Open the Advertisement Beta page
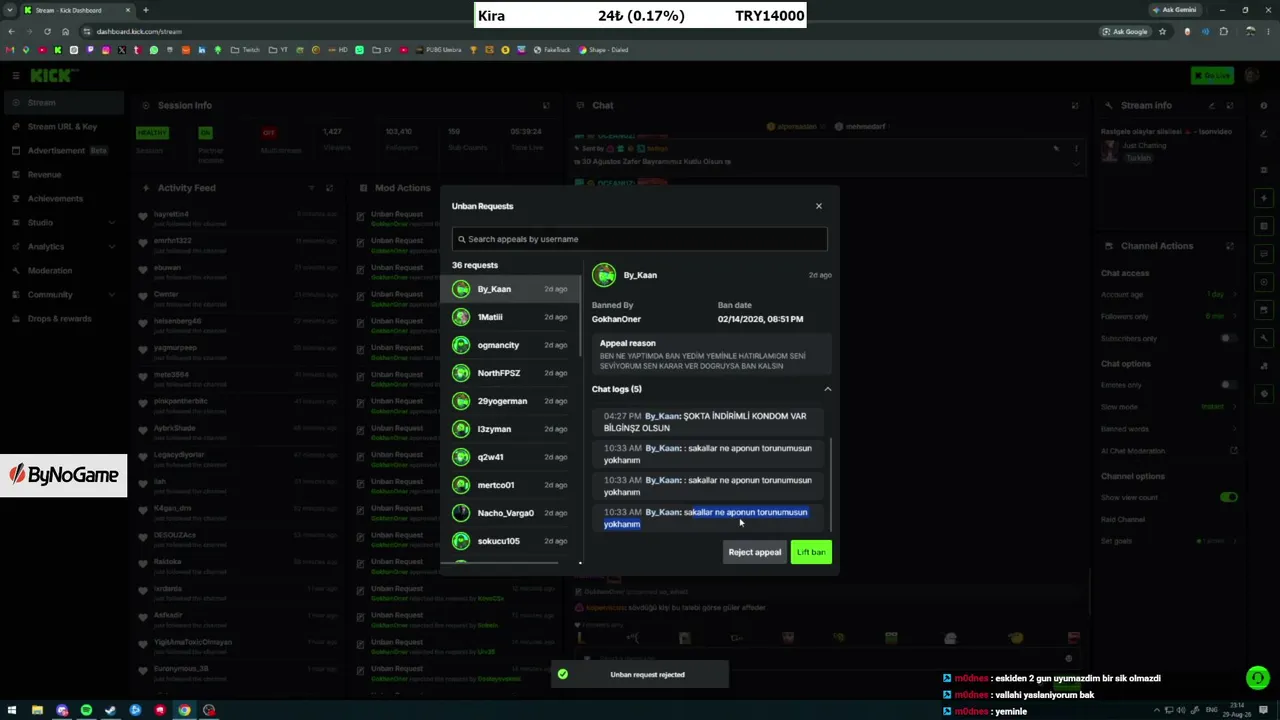This screenshot has width=1280, height=720. pos(62,151)
